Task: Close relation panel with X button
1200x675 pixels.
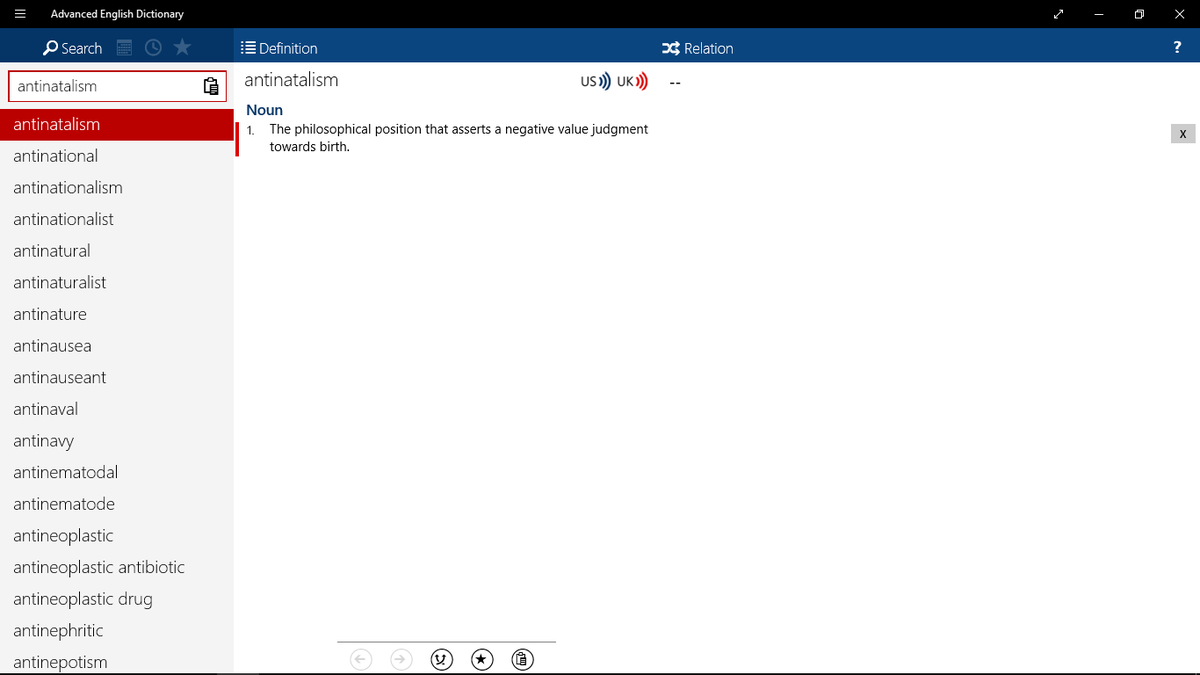Action: click(1182, 134)
